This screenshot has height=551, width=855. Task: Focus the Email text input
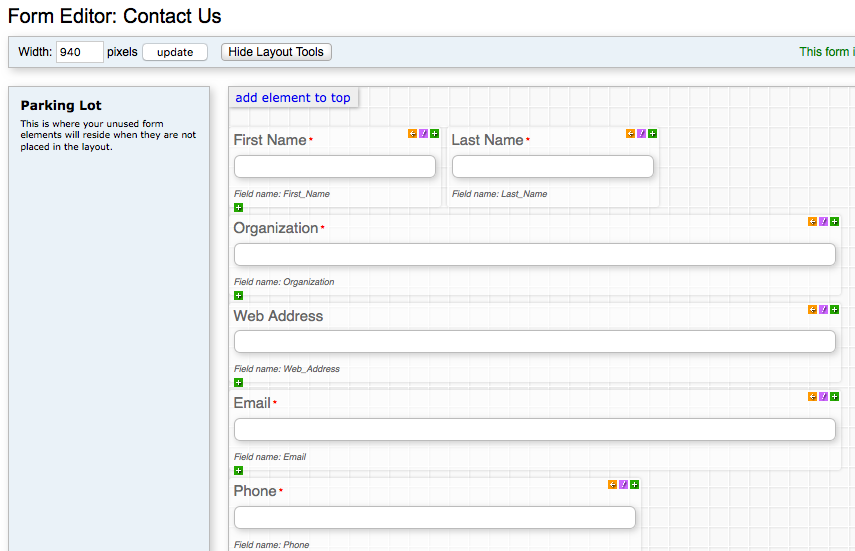coord(534,430)
